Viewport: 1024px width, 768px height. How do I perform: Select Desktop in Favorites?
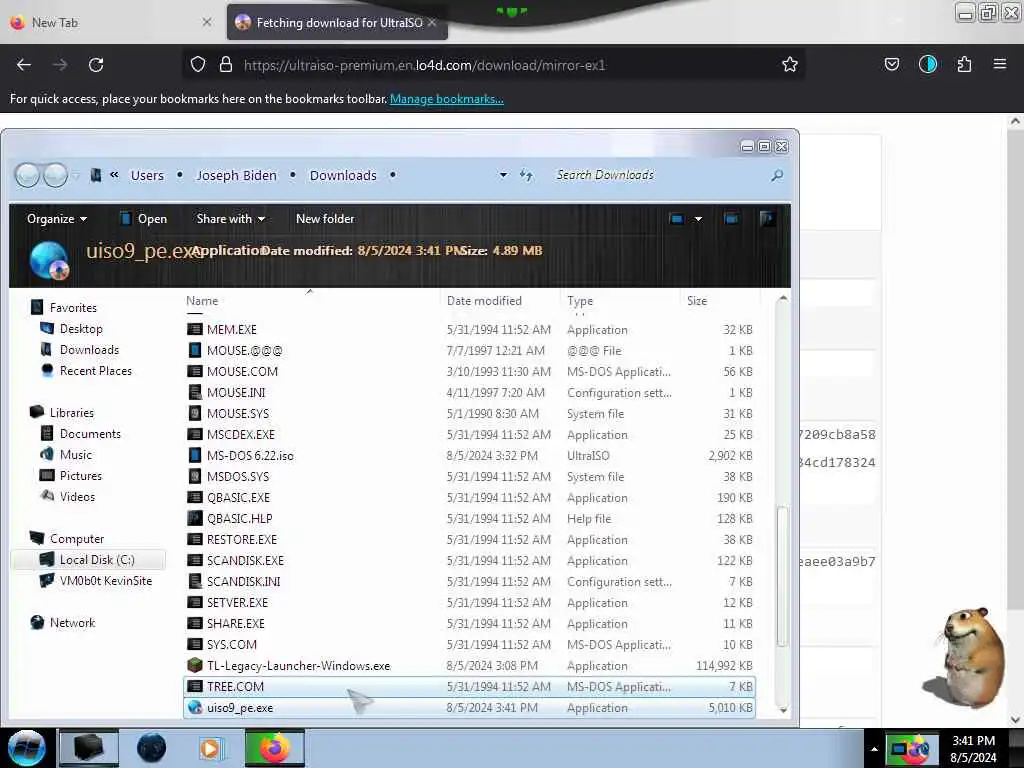pyautogui.click(x=72, y=328)
